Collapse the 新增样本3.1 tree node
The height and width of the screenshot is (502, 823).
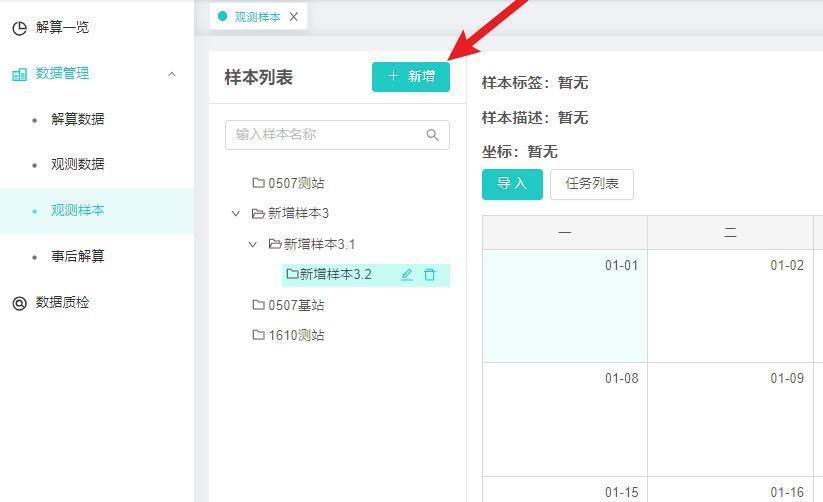tap(253, 244)
